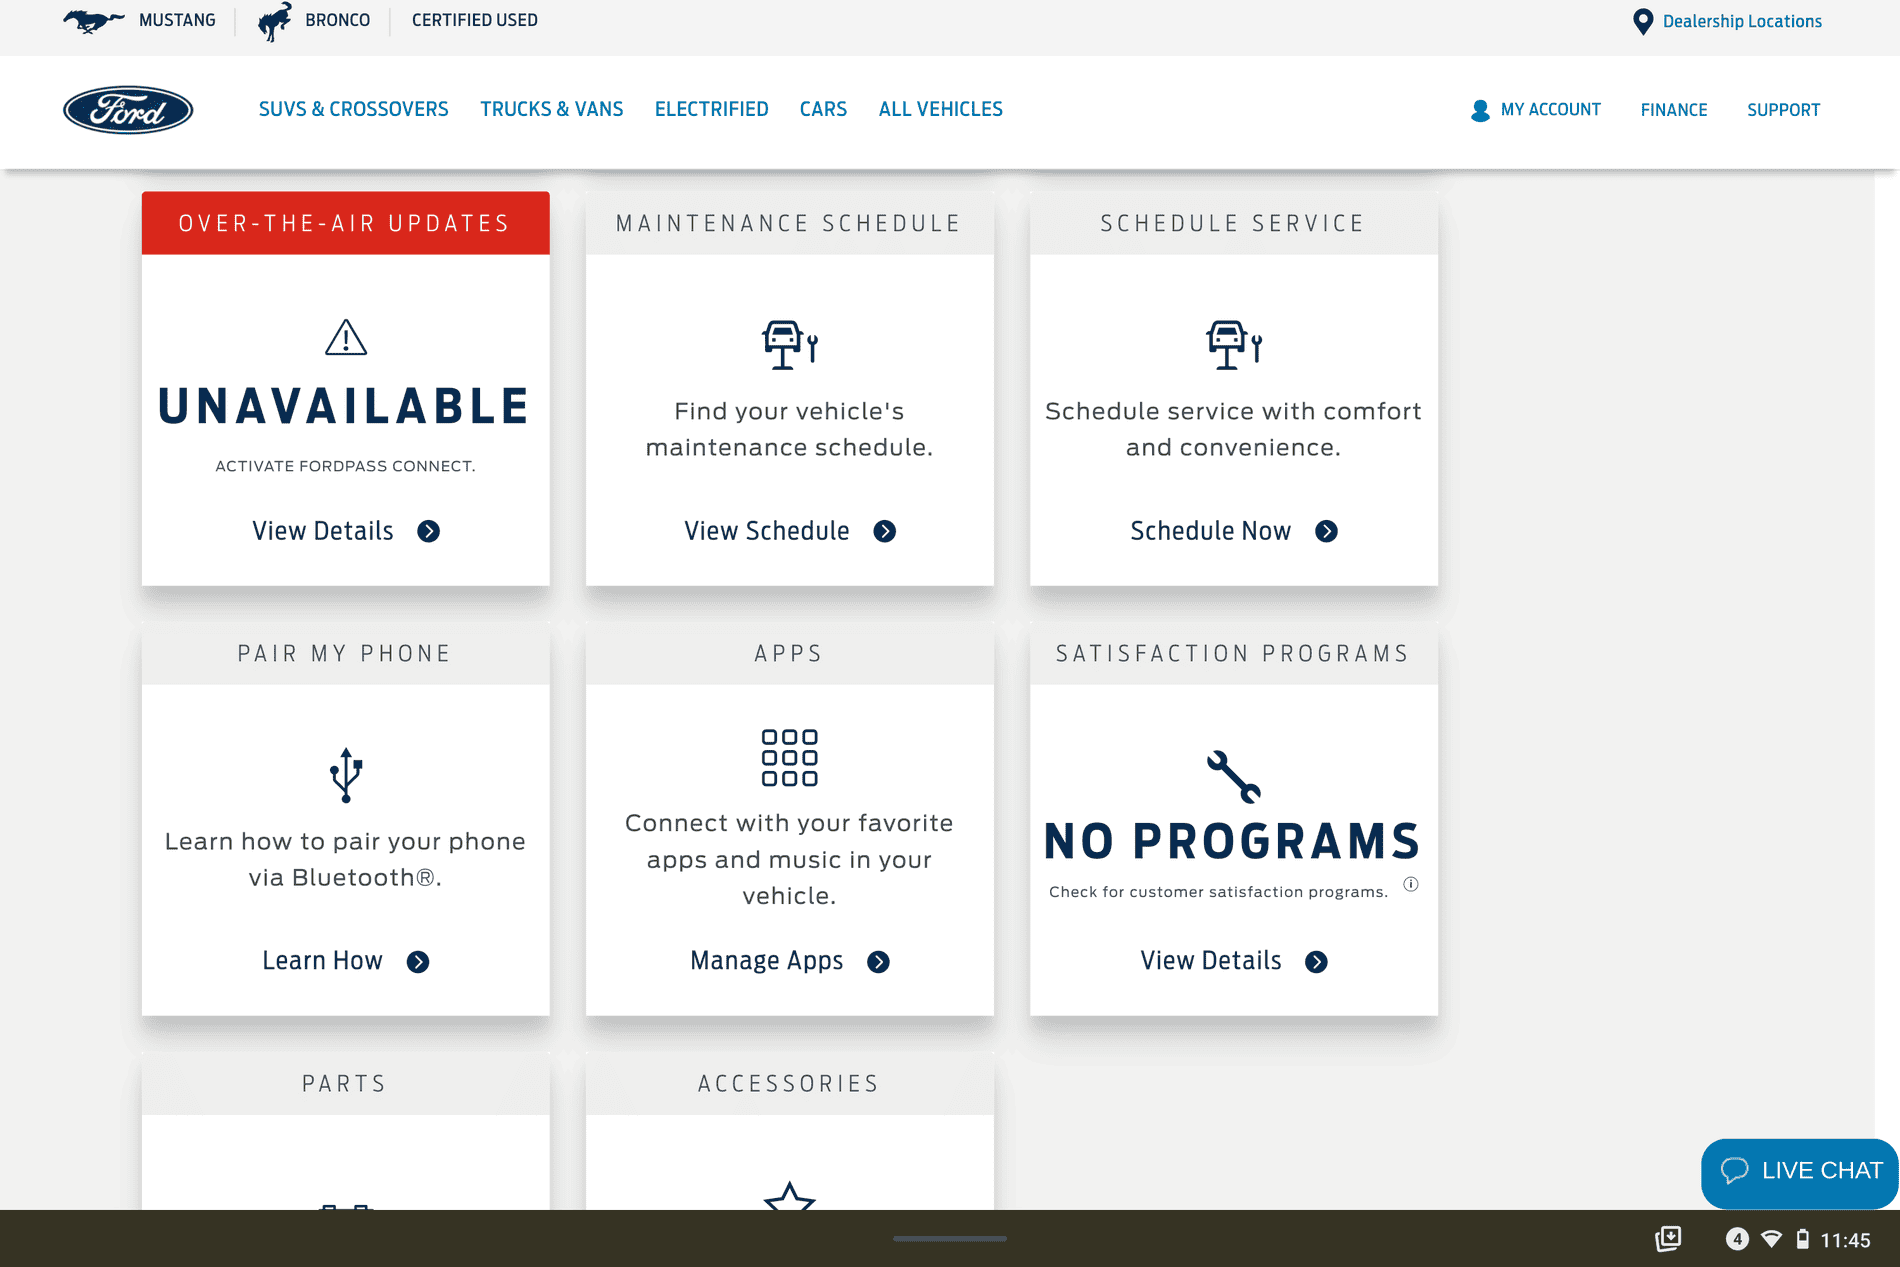Click the Wi-Fi status icon
1900x1267 pixels.
pos(1771,1239)
